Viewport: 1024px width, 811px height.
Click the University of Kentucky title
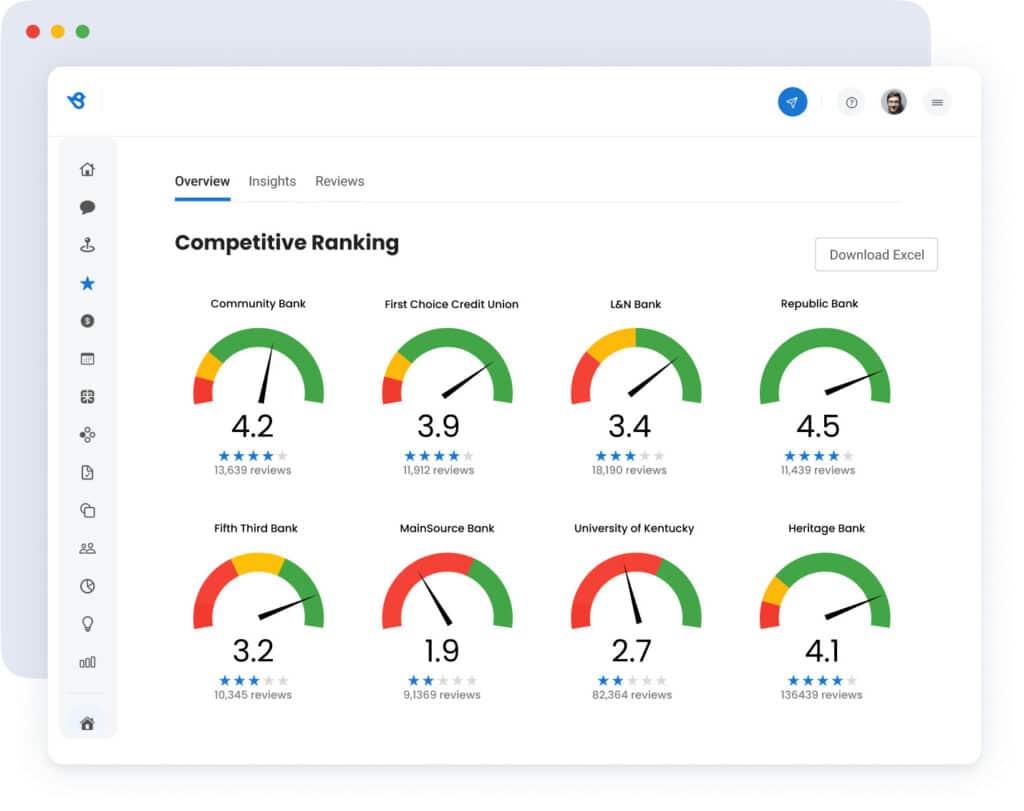634,528
